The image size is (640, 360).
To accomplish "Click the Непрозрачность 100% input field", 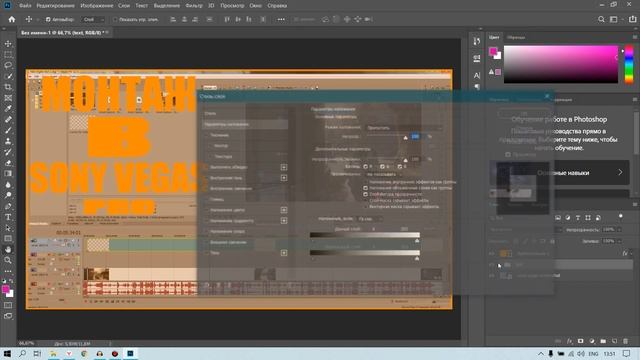I will click(x=609, y=230).
